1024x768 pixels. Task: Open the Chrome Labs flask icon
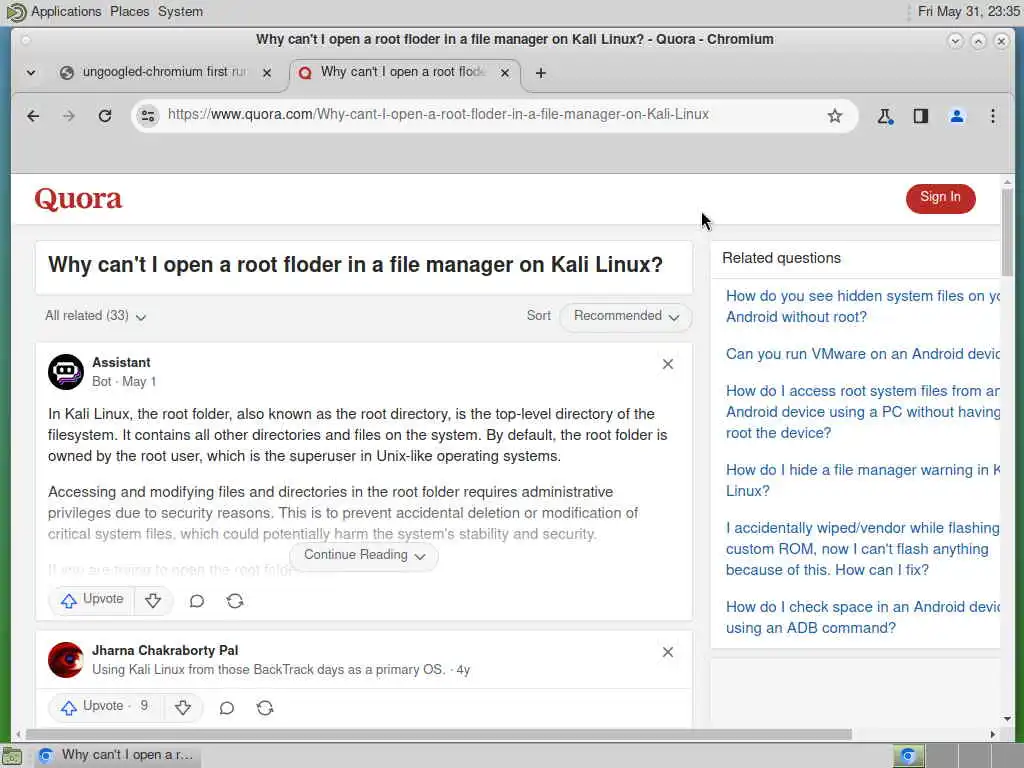[x=885, y=116]
